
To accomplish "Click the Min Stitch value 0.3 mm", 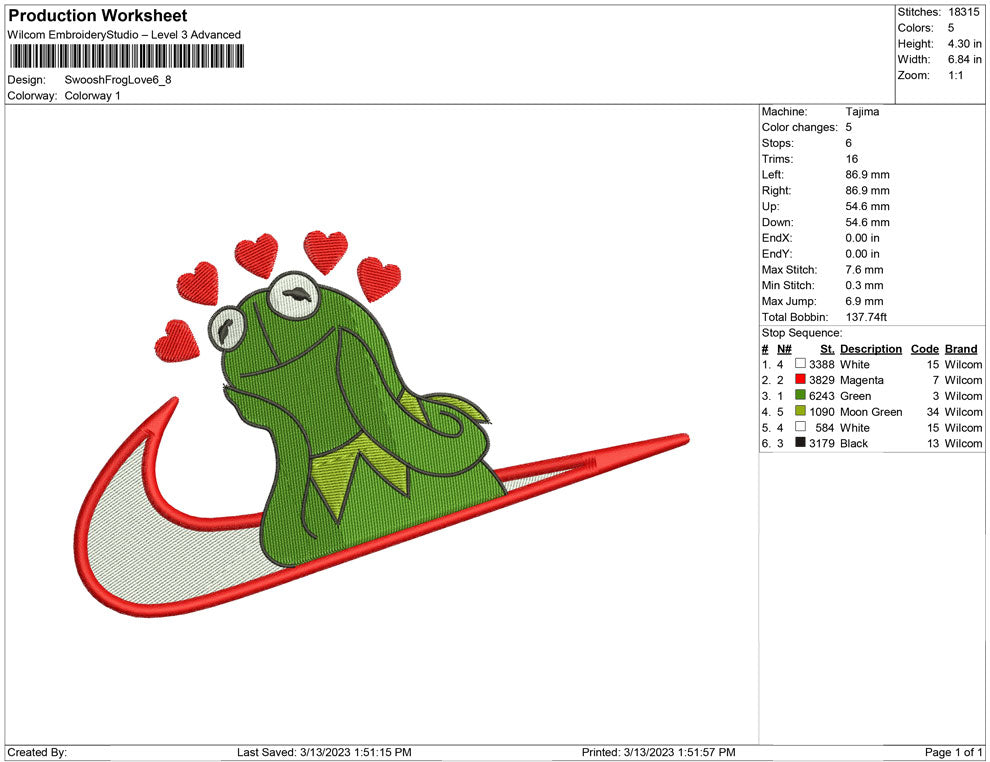I will [x=864, y=285].
